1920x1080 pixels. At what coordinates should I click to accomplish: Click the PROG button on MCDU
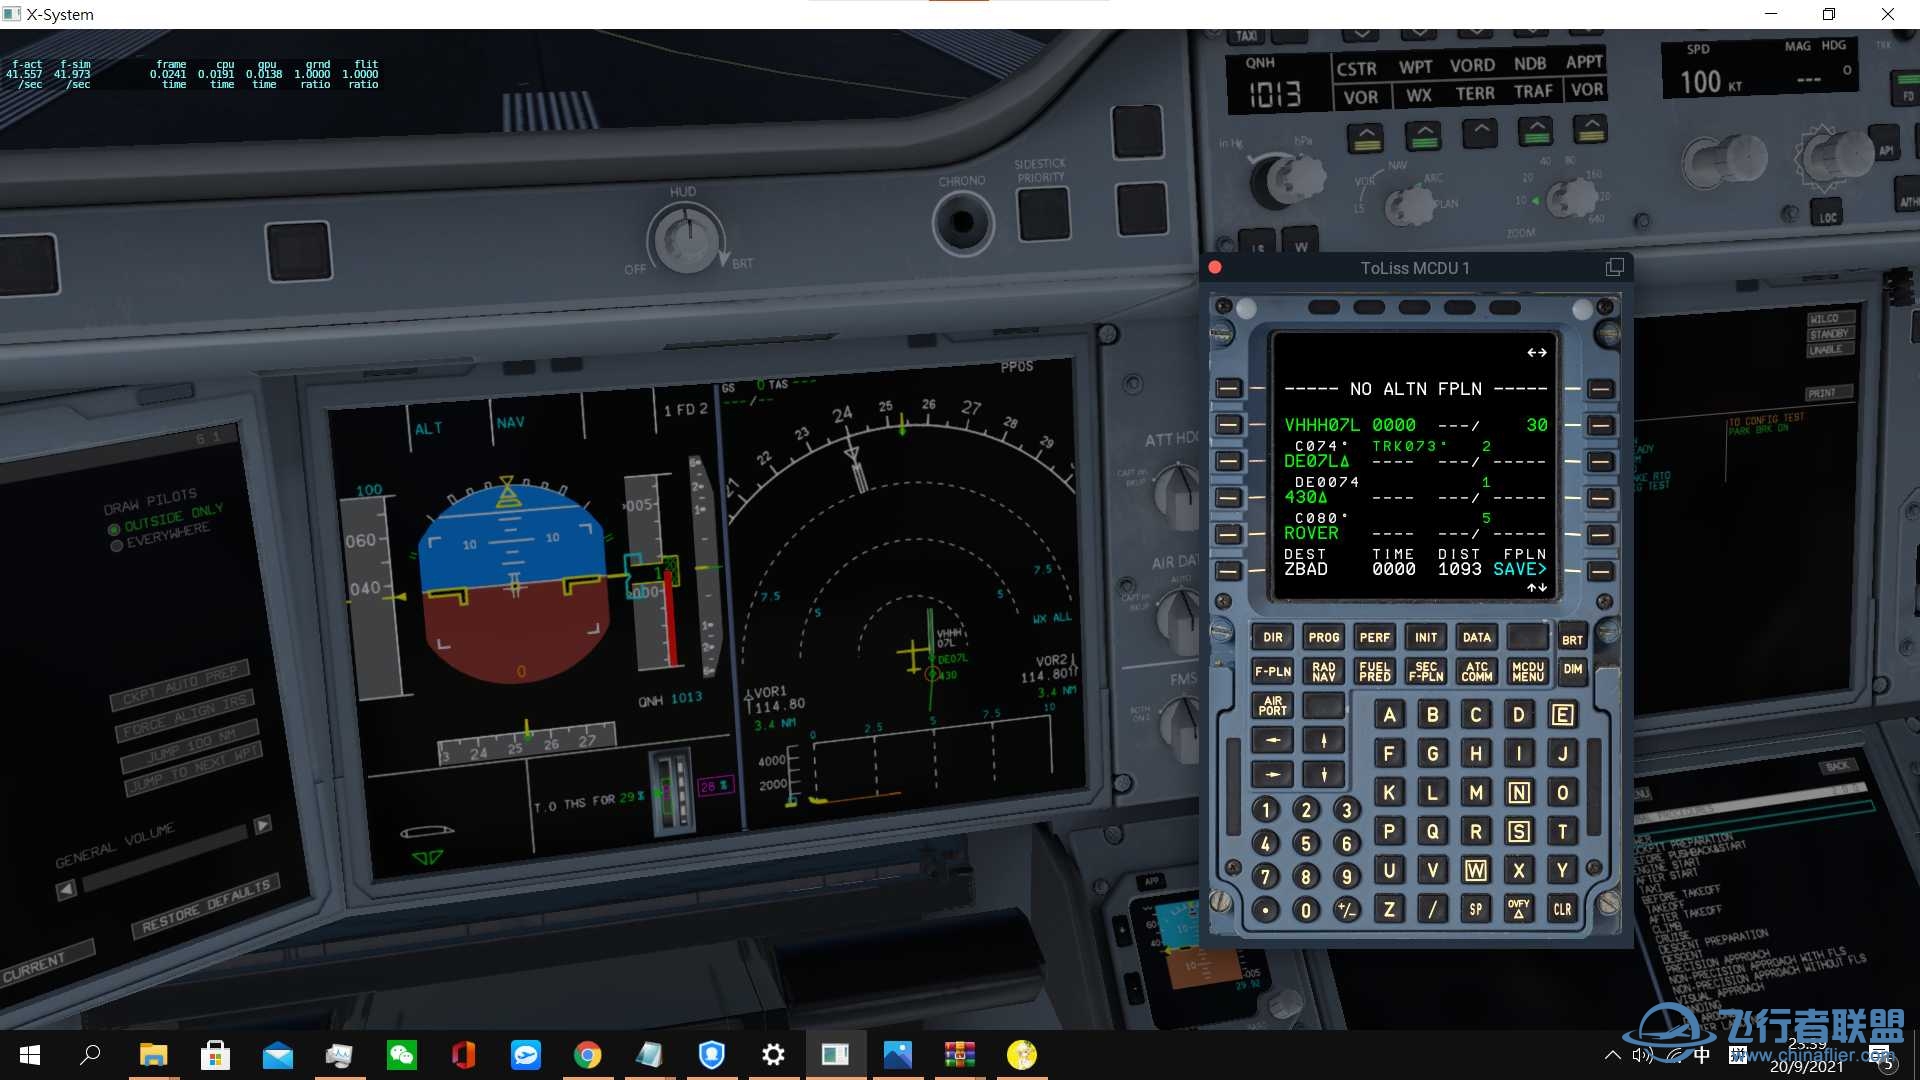[1323, 638]
